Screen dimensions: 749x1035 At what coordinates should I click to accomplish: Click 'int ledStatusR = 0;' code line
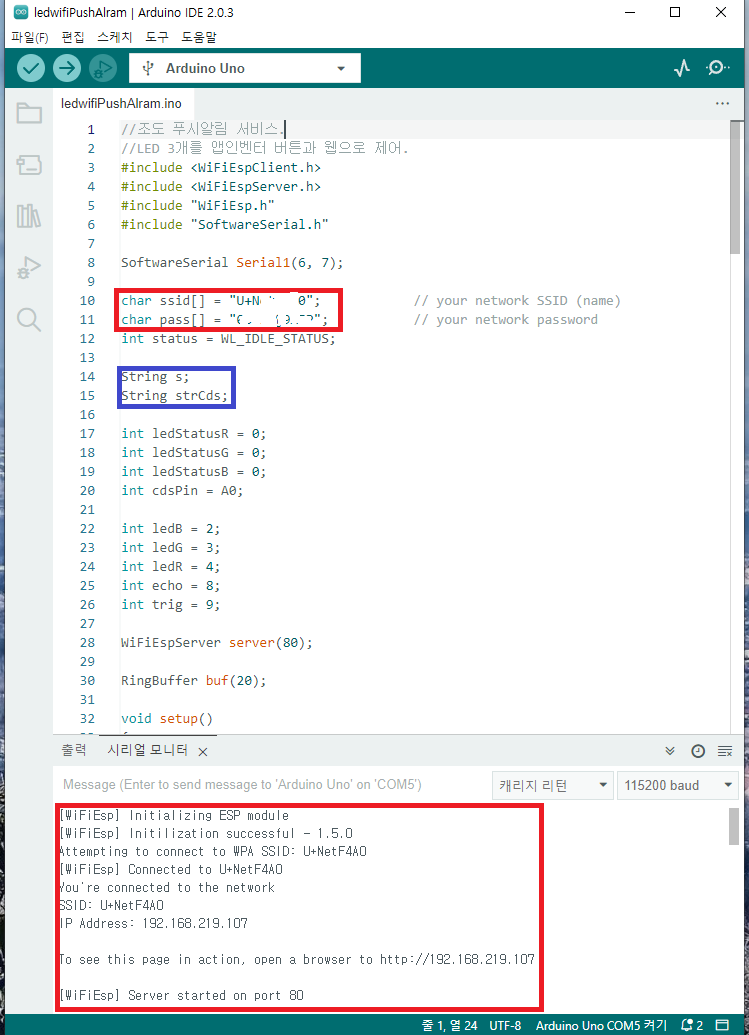193,434
